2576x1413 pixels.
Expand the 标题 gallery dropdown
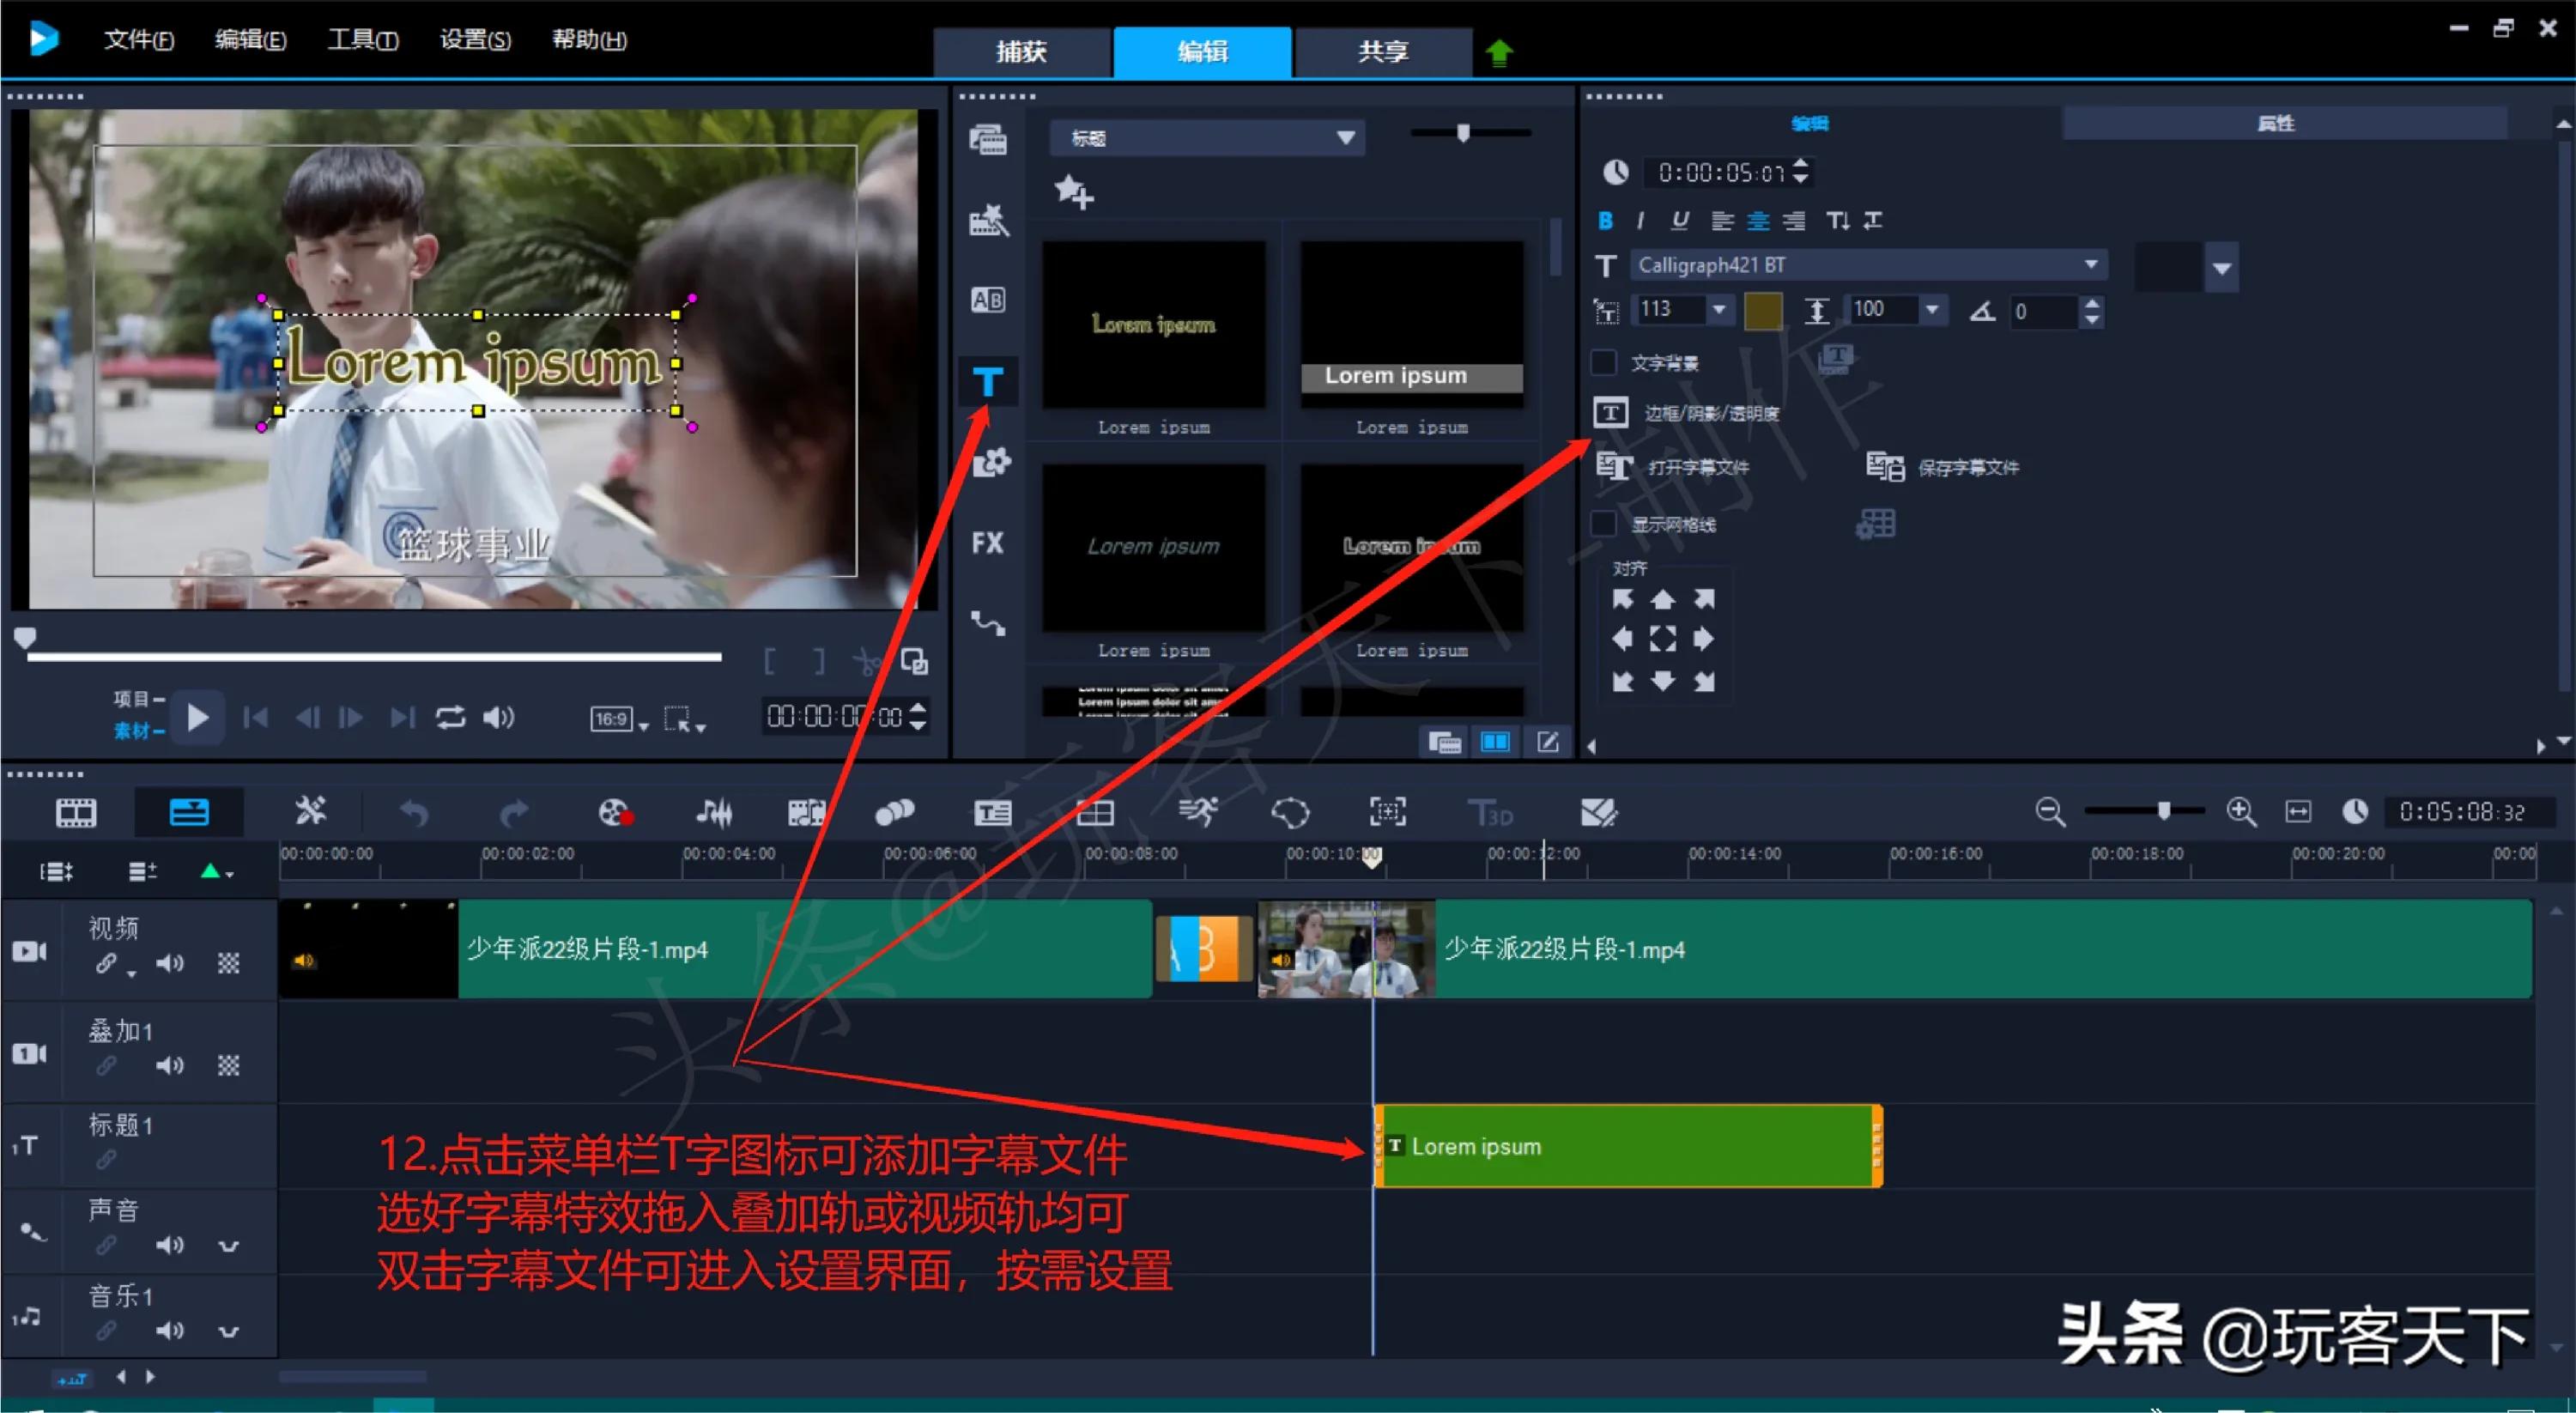1346,137
